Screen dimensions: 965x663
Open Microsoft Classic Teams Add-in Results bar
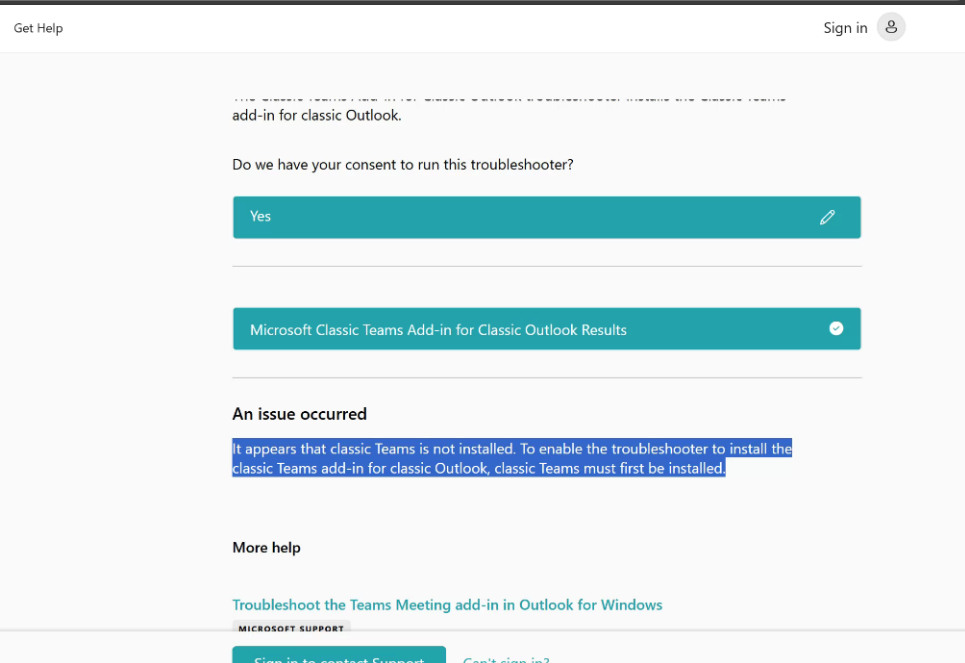tap(547, 329)
